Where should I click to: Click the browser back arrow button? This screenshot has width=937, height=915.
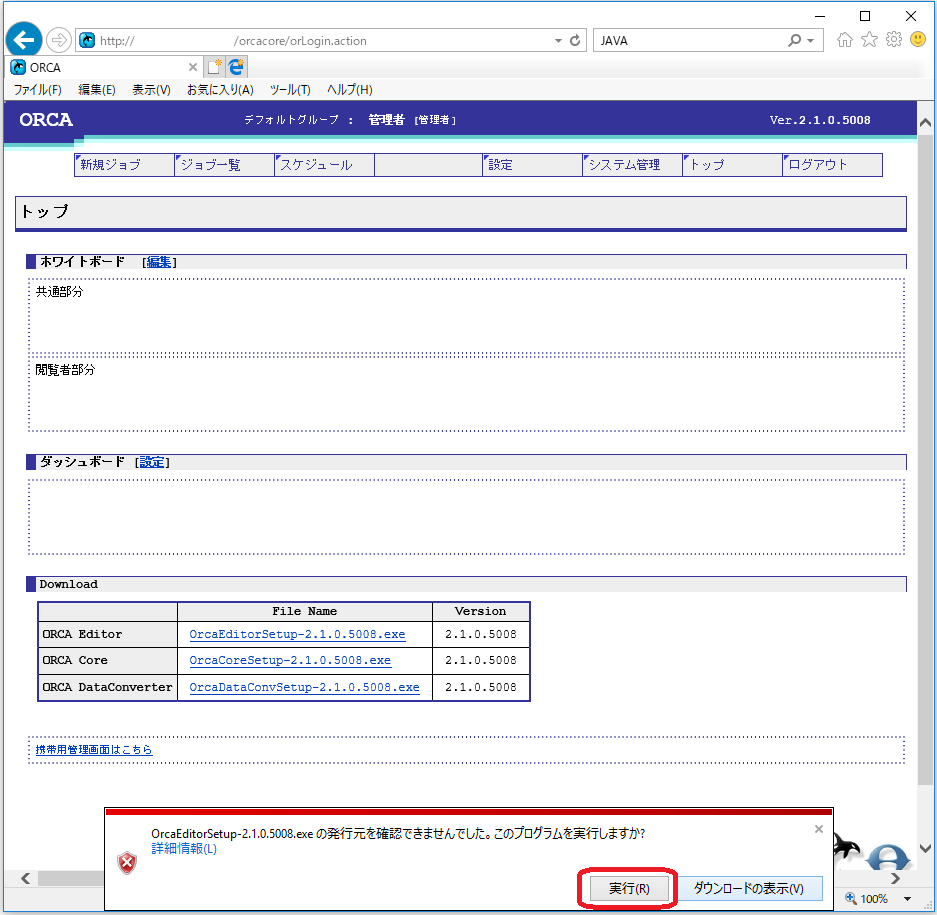(24, 40)
